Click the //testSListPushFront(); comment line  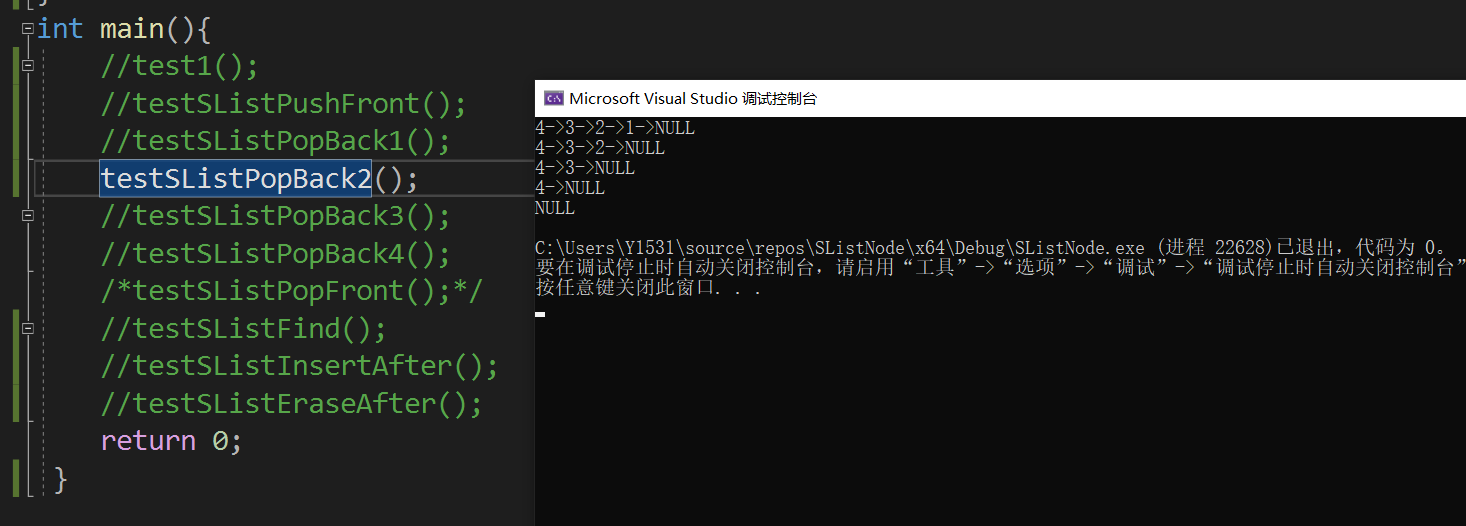(x=283, y=104)
